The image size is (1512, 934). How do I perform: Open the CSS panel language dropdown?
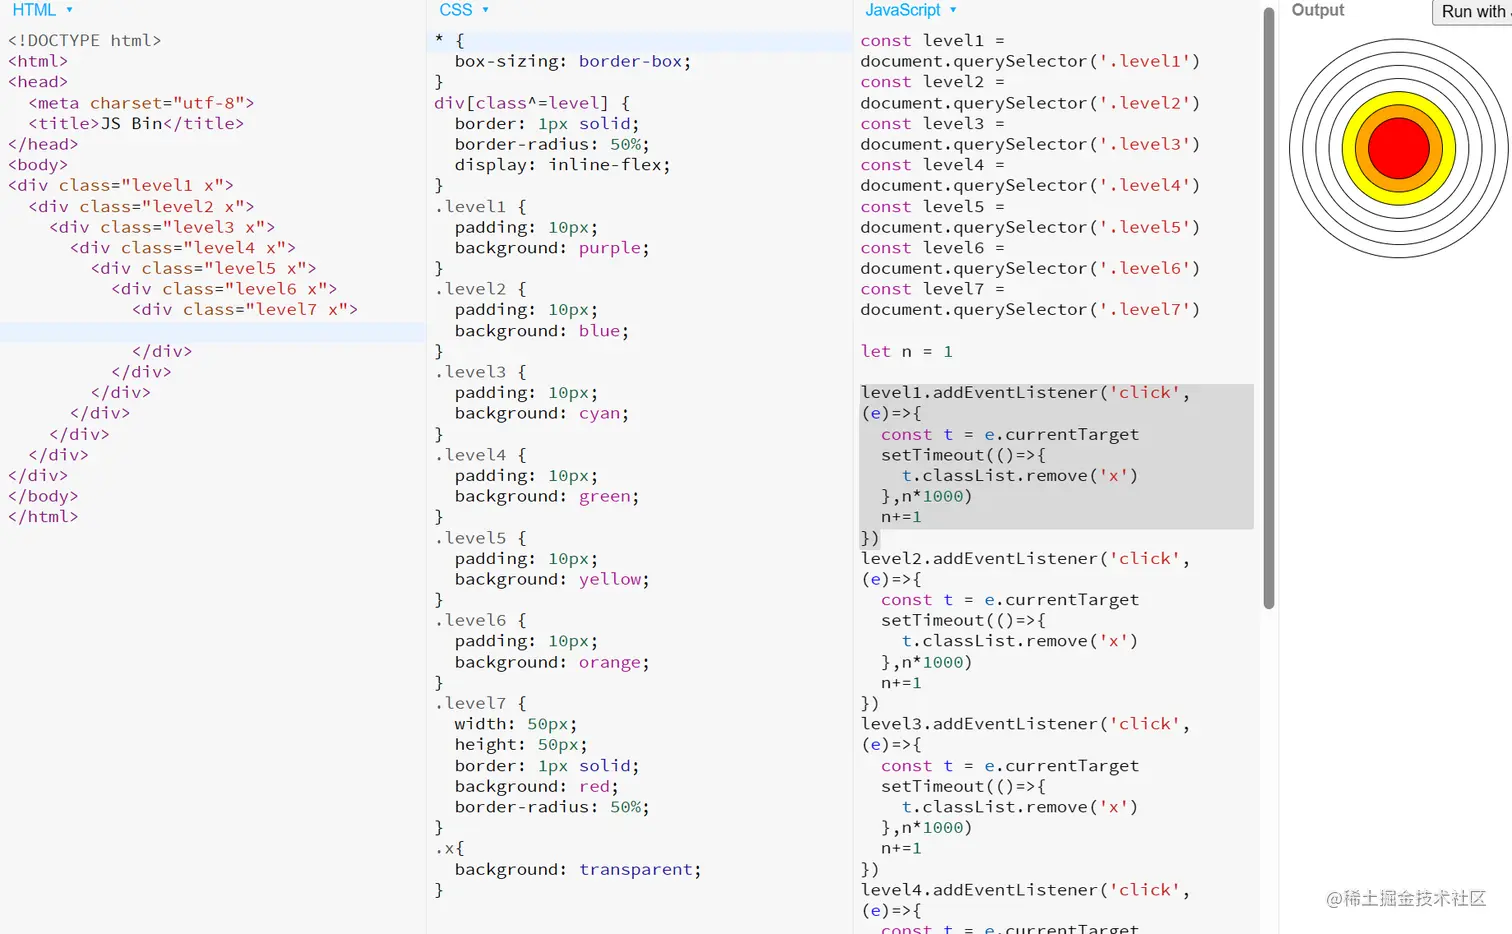tap(464, 10)
